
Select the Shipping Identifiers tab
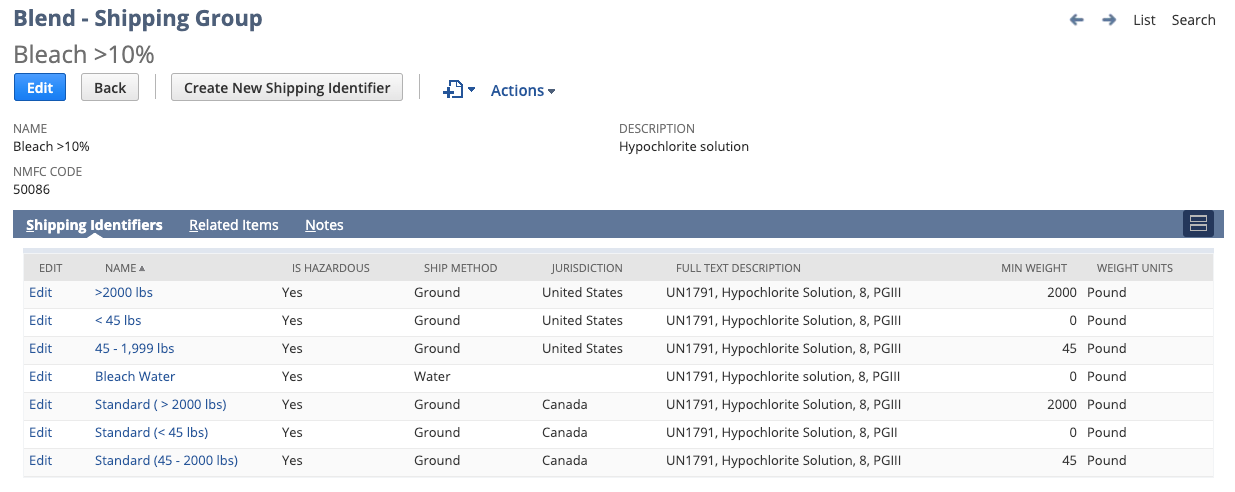coord(94,225)
